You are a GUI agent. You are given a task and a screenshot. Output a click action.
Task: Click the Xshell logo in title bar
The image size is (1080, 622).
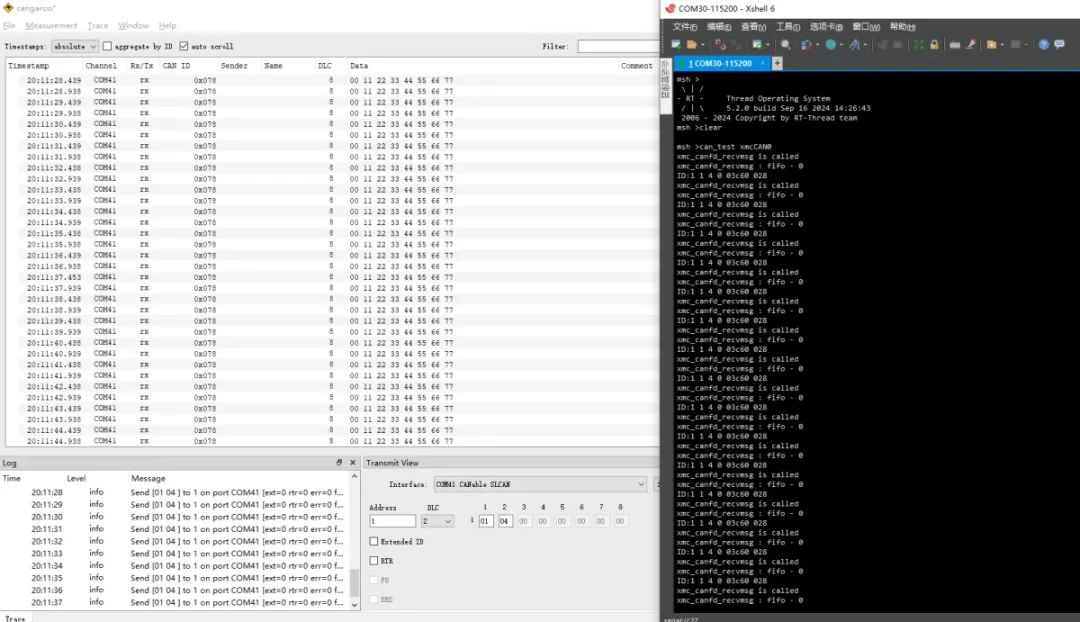coord(669,8)
